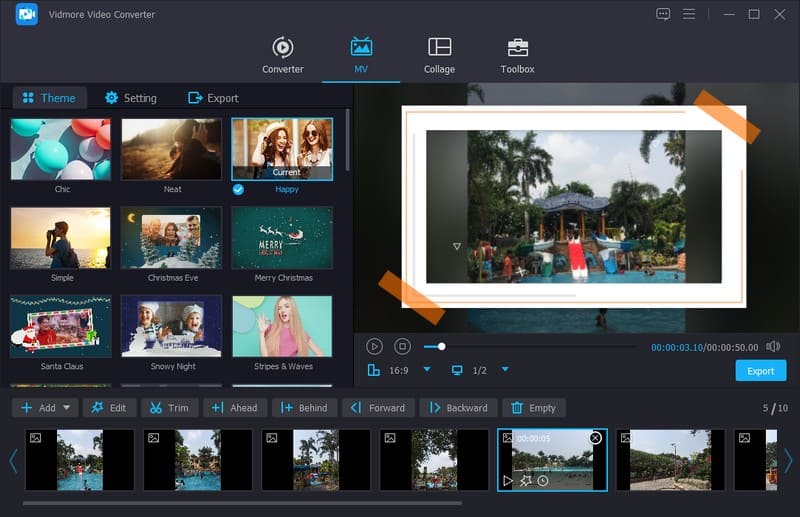Click the Backward button

[458, 408]
